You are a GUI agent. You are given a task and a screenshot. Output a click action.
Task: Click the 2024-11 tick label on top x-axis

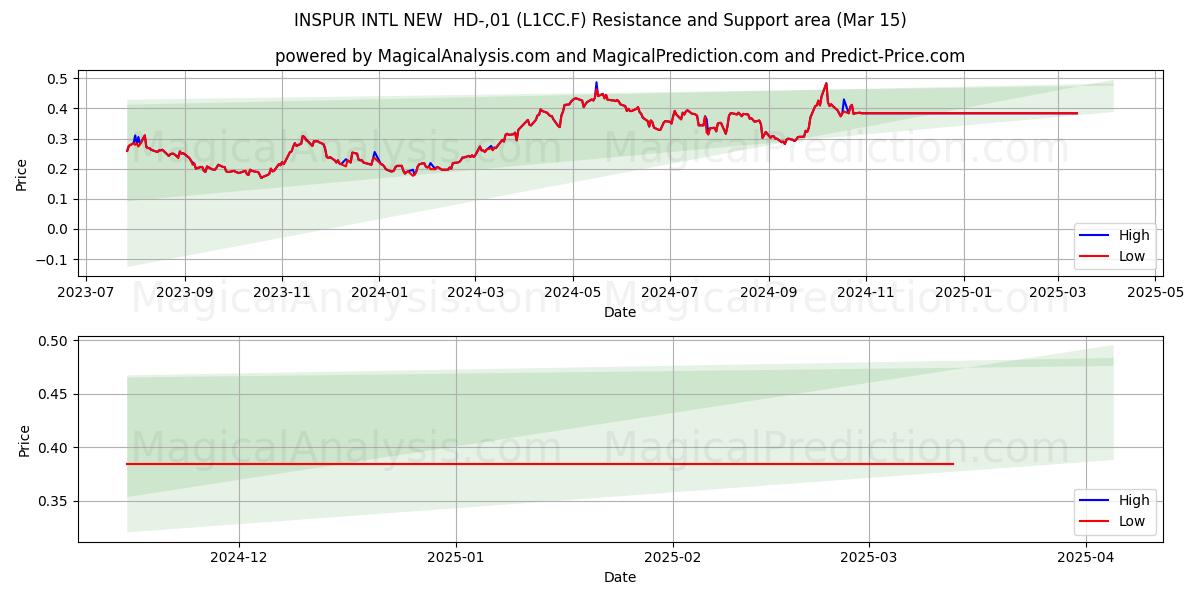pyautogui.click(x=866, y=294)
